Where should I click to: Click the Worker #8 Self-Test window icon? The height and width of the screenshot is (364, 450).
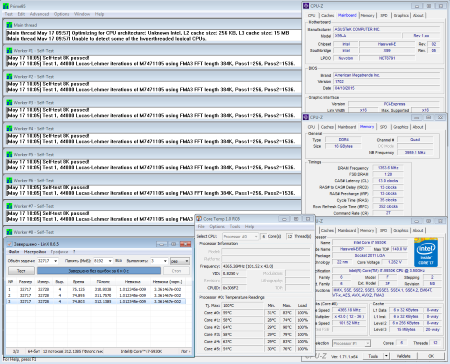pyautogui.click(x=9, y=232)
